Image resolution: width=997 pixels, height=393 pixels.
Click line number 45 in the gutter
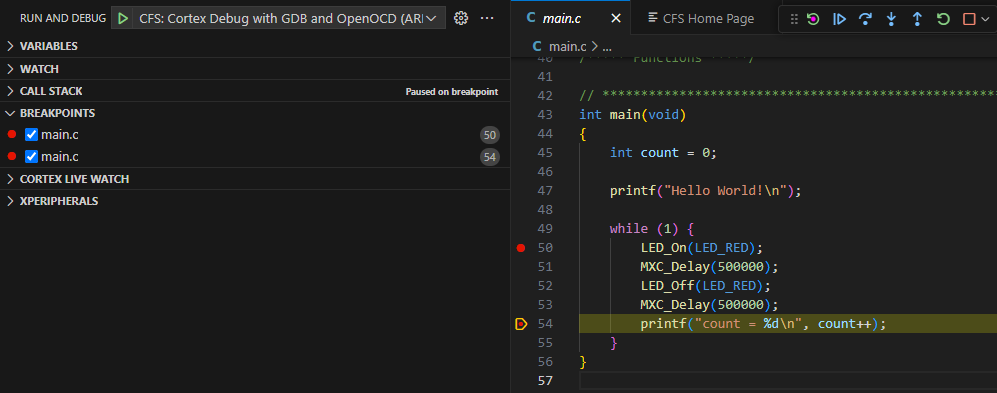[x=545, y=153]
